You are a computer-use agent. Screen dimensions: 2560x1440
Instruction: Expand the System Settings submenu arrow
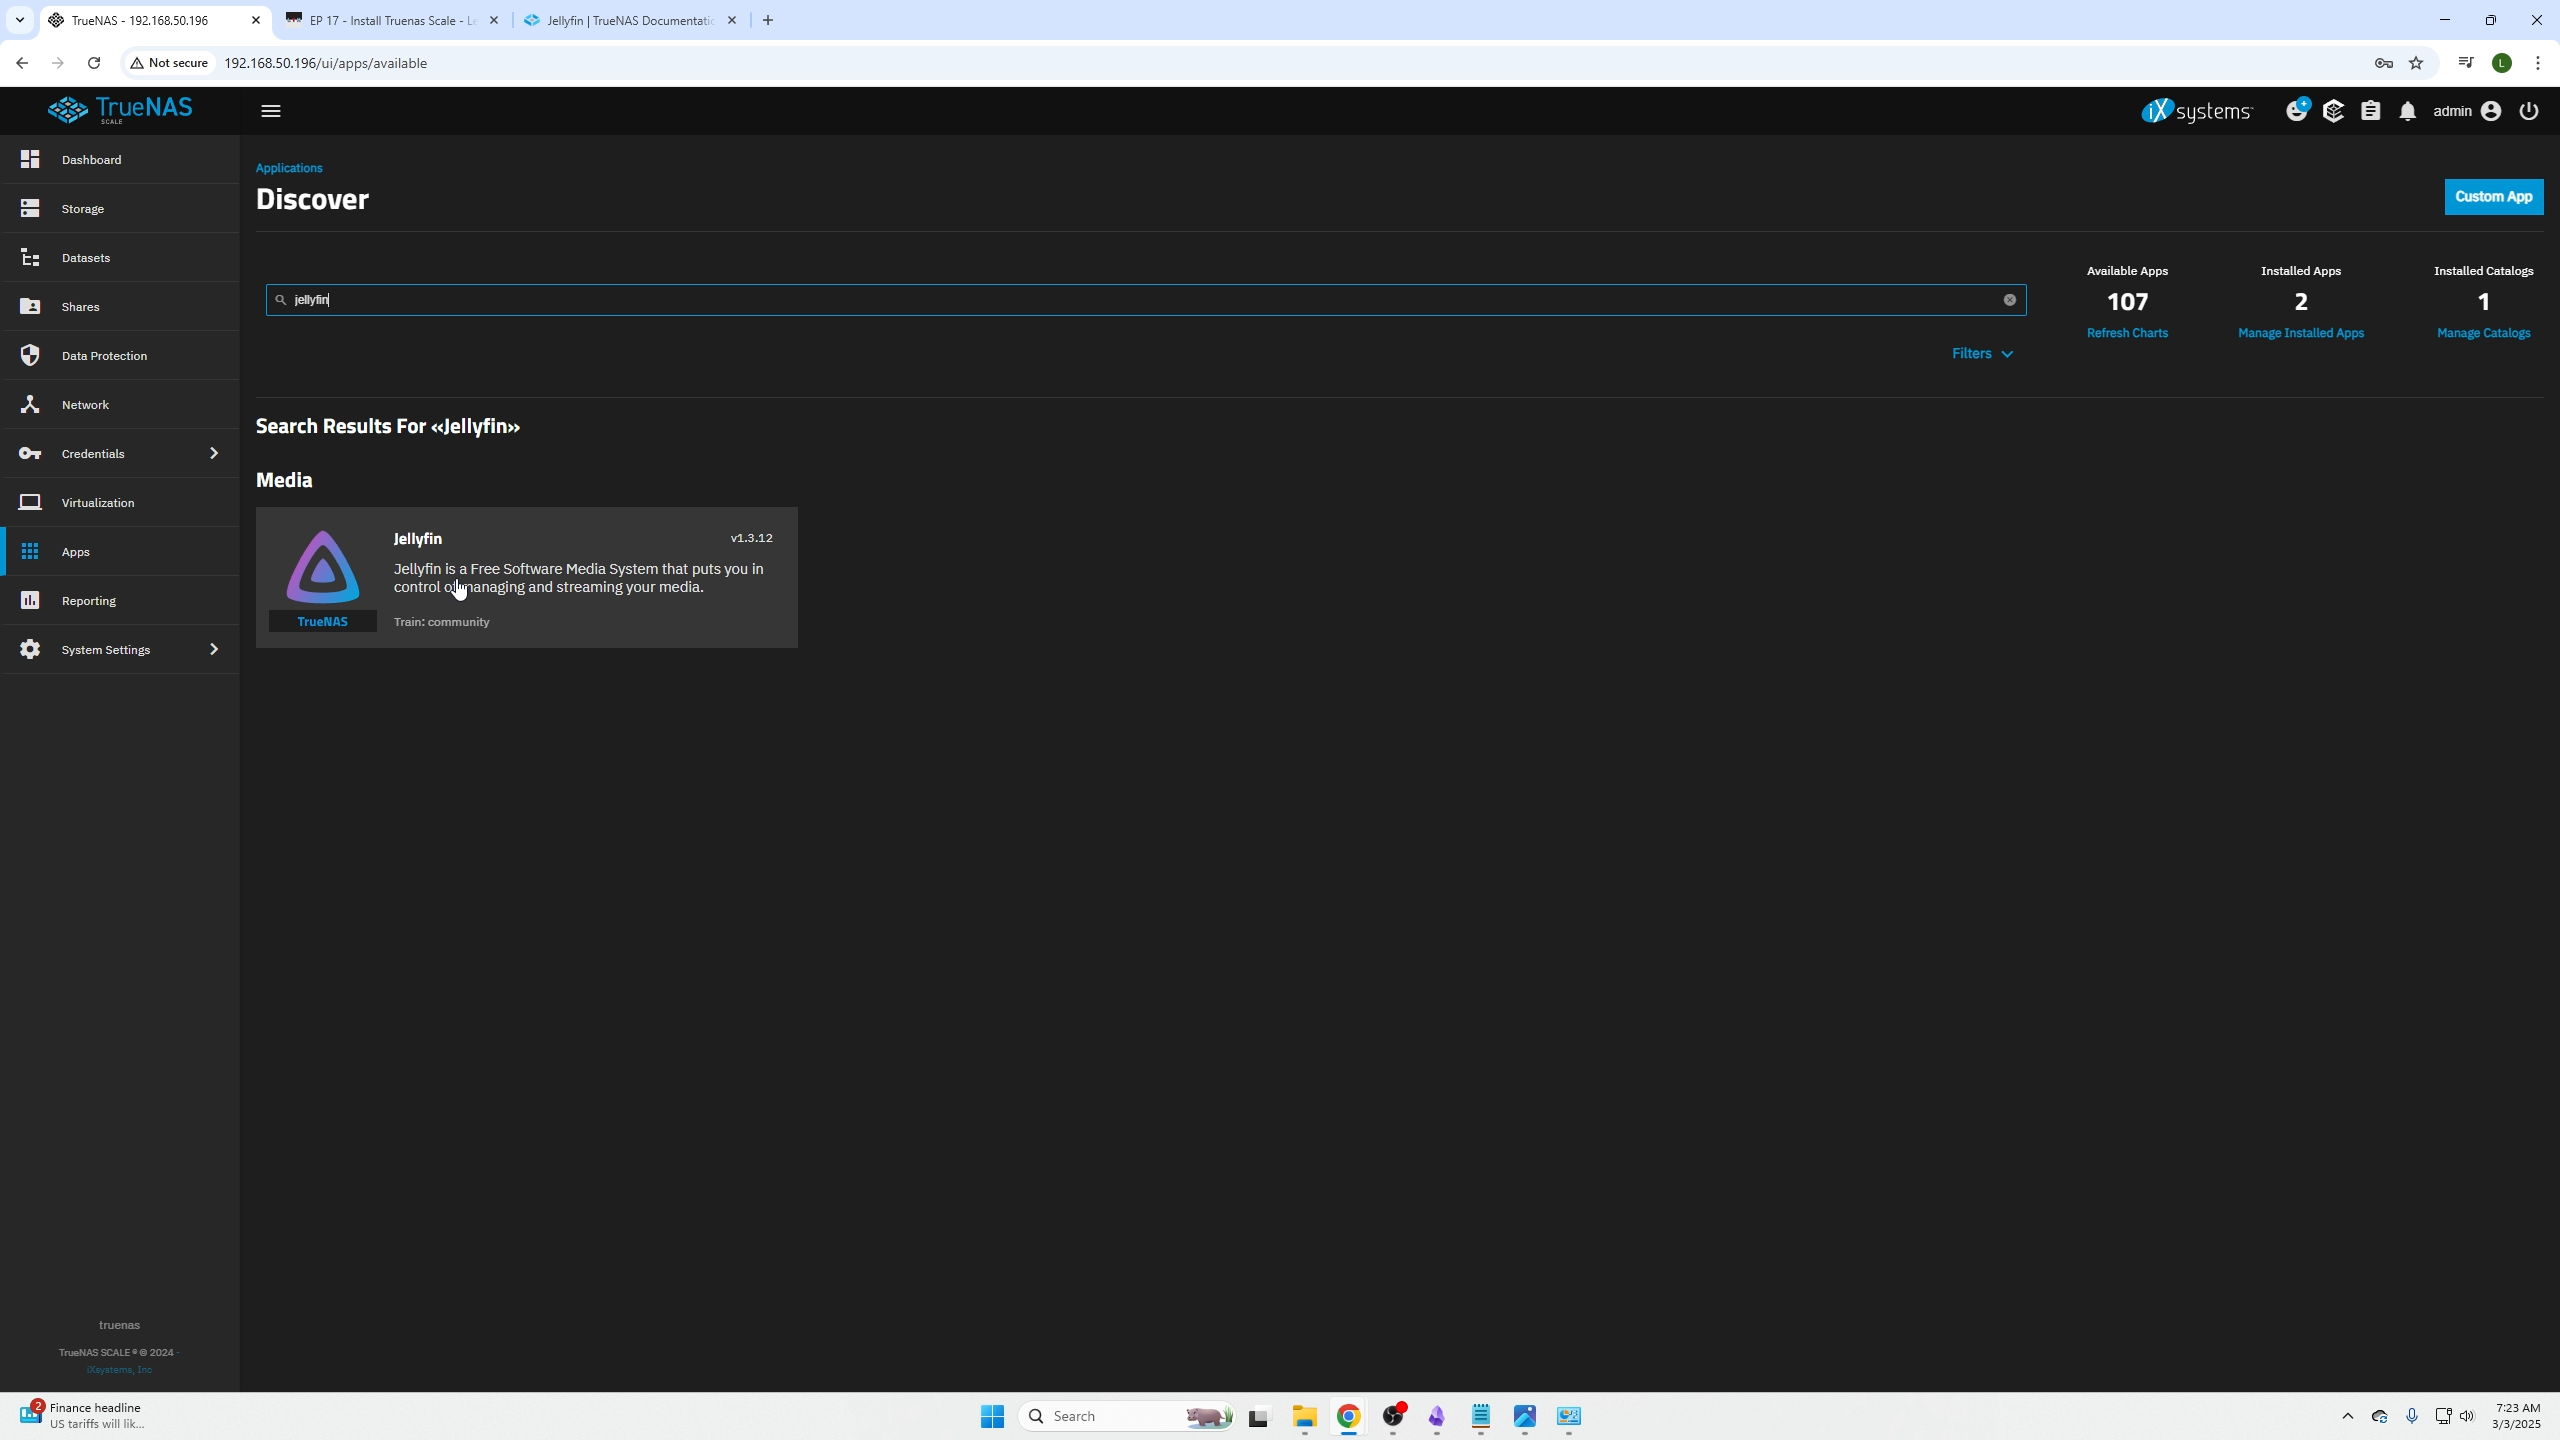[x=214, y=650]
